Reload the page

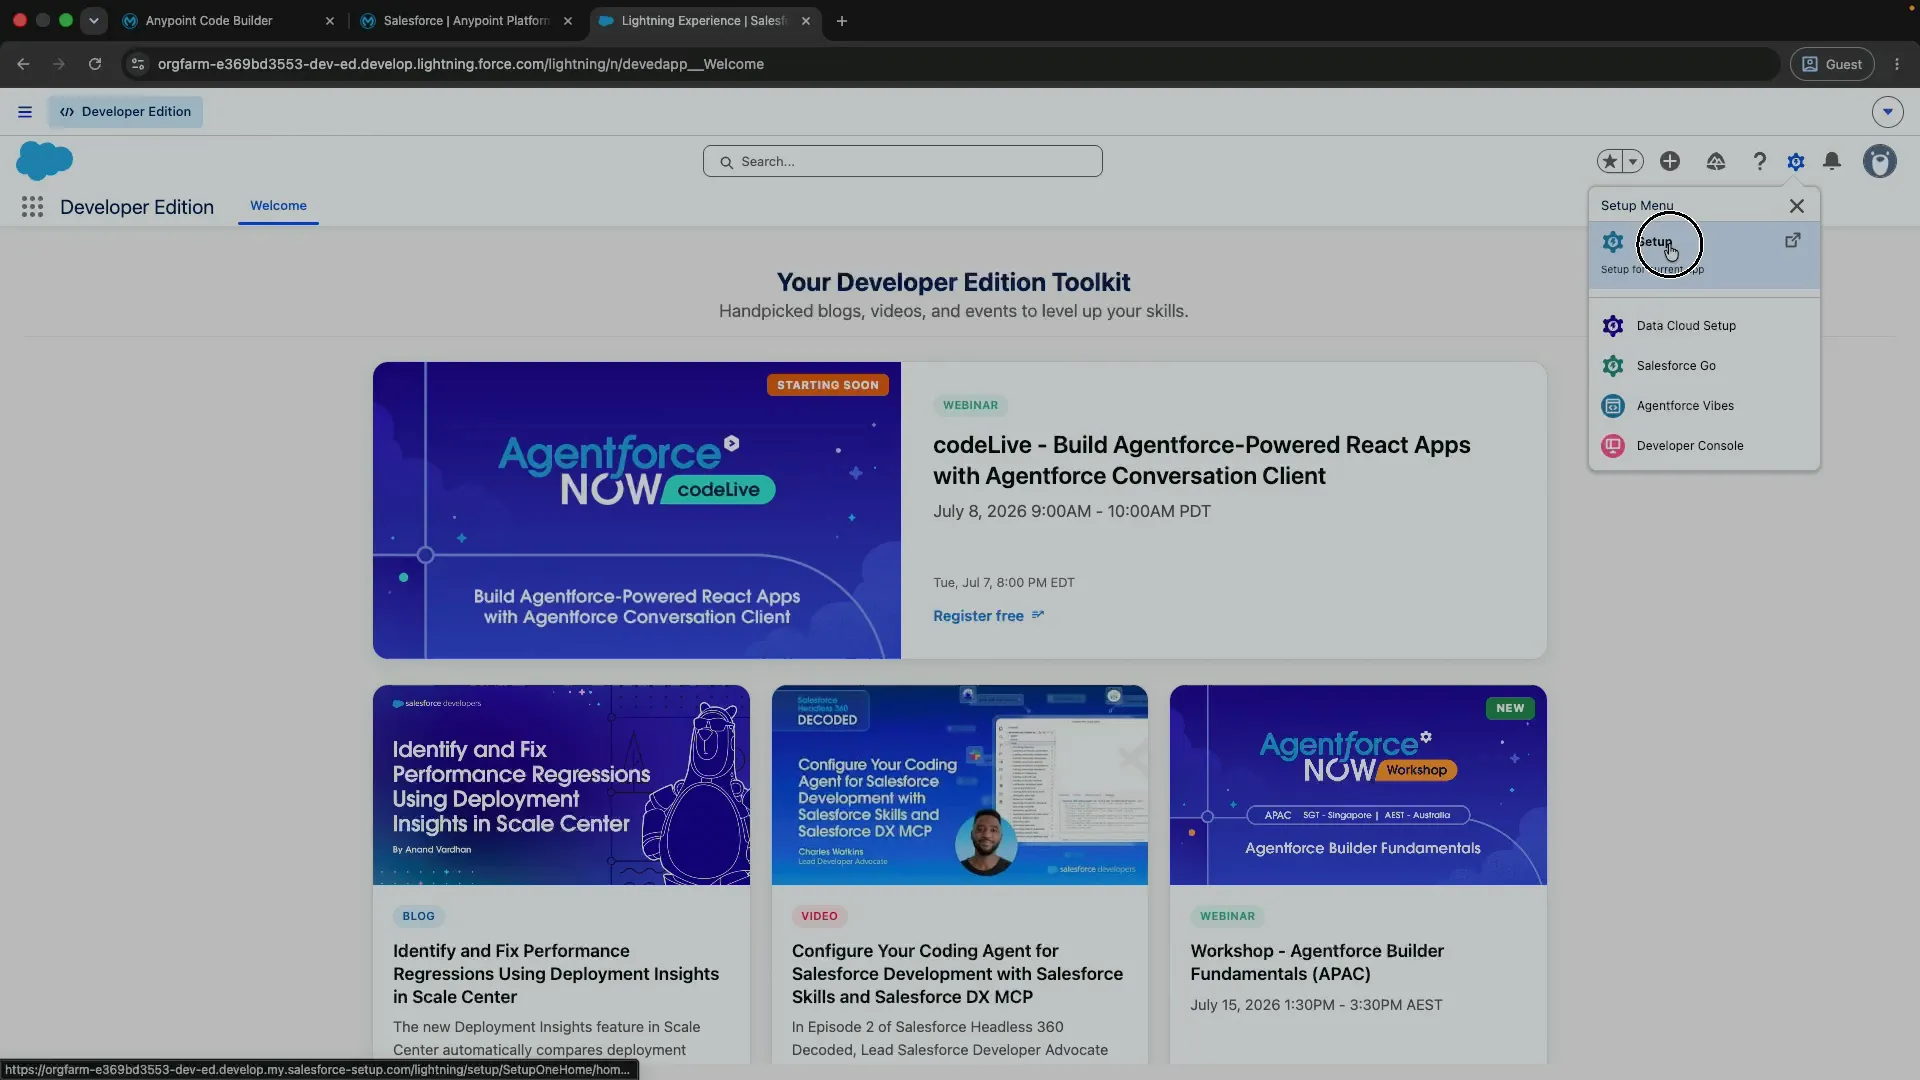click(x=95, y=64)
